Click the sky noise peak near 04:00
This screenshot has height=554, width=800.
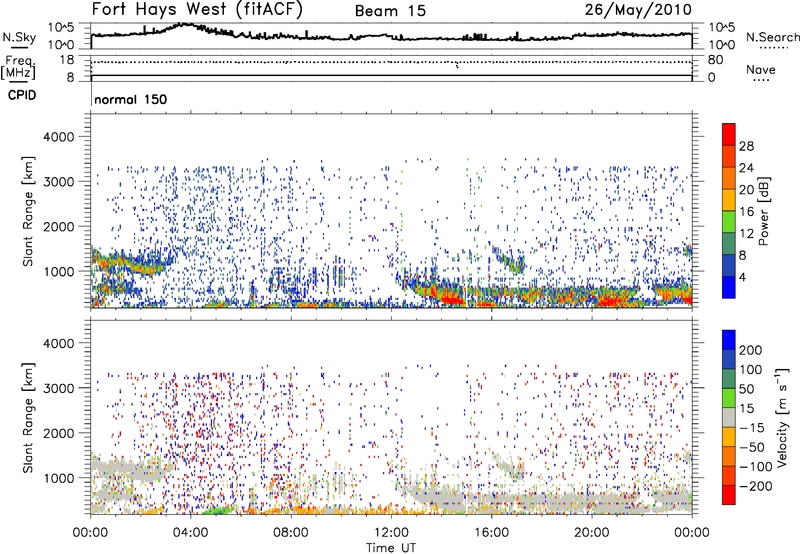pos(185,24)
